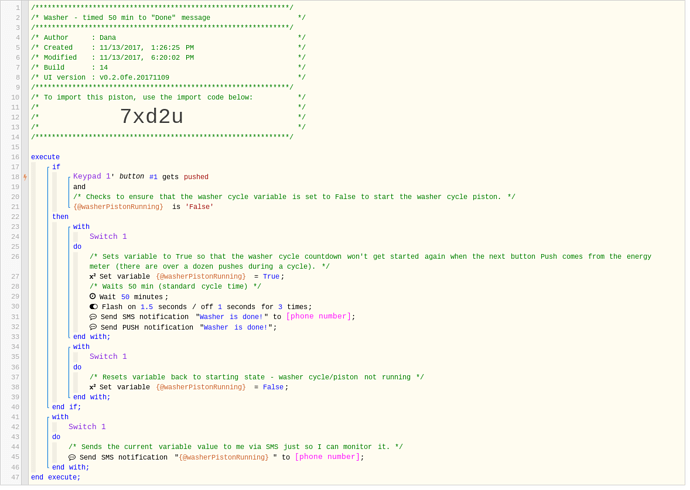Click the comment "Resets variable back to starting state"
This screenshot has width=690, height=490.
257,377
